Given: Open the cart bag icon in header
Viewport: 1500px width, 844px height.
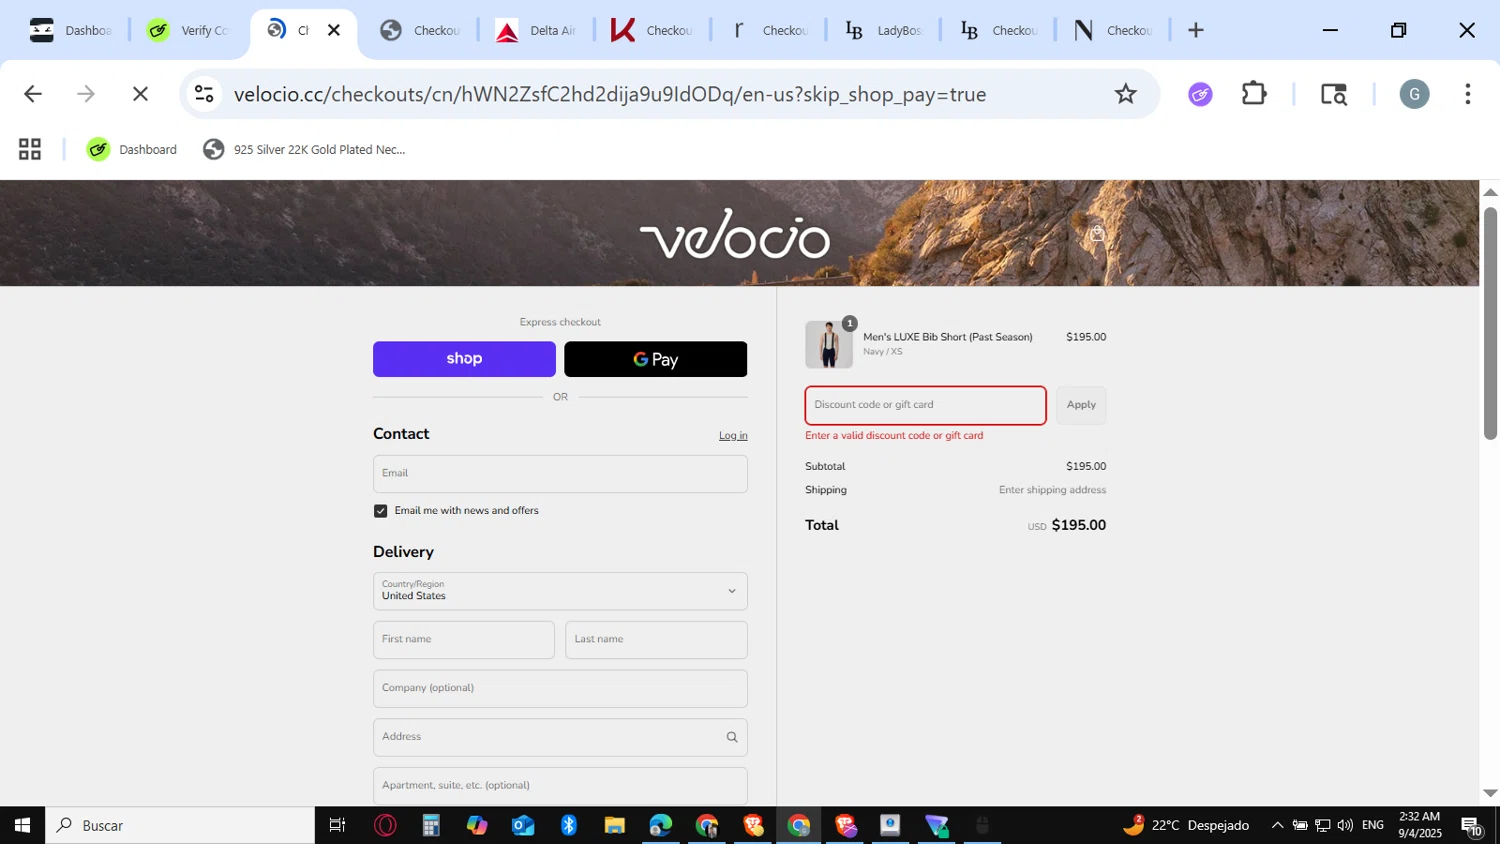Looking at the screenshot, I should (x=1097, y=234).
